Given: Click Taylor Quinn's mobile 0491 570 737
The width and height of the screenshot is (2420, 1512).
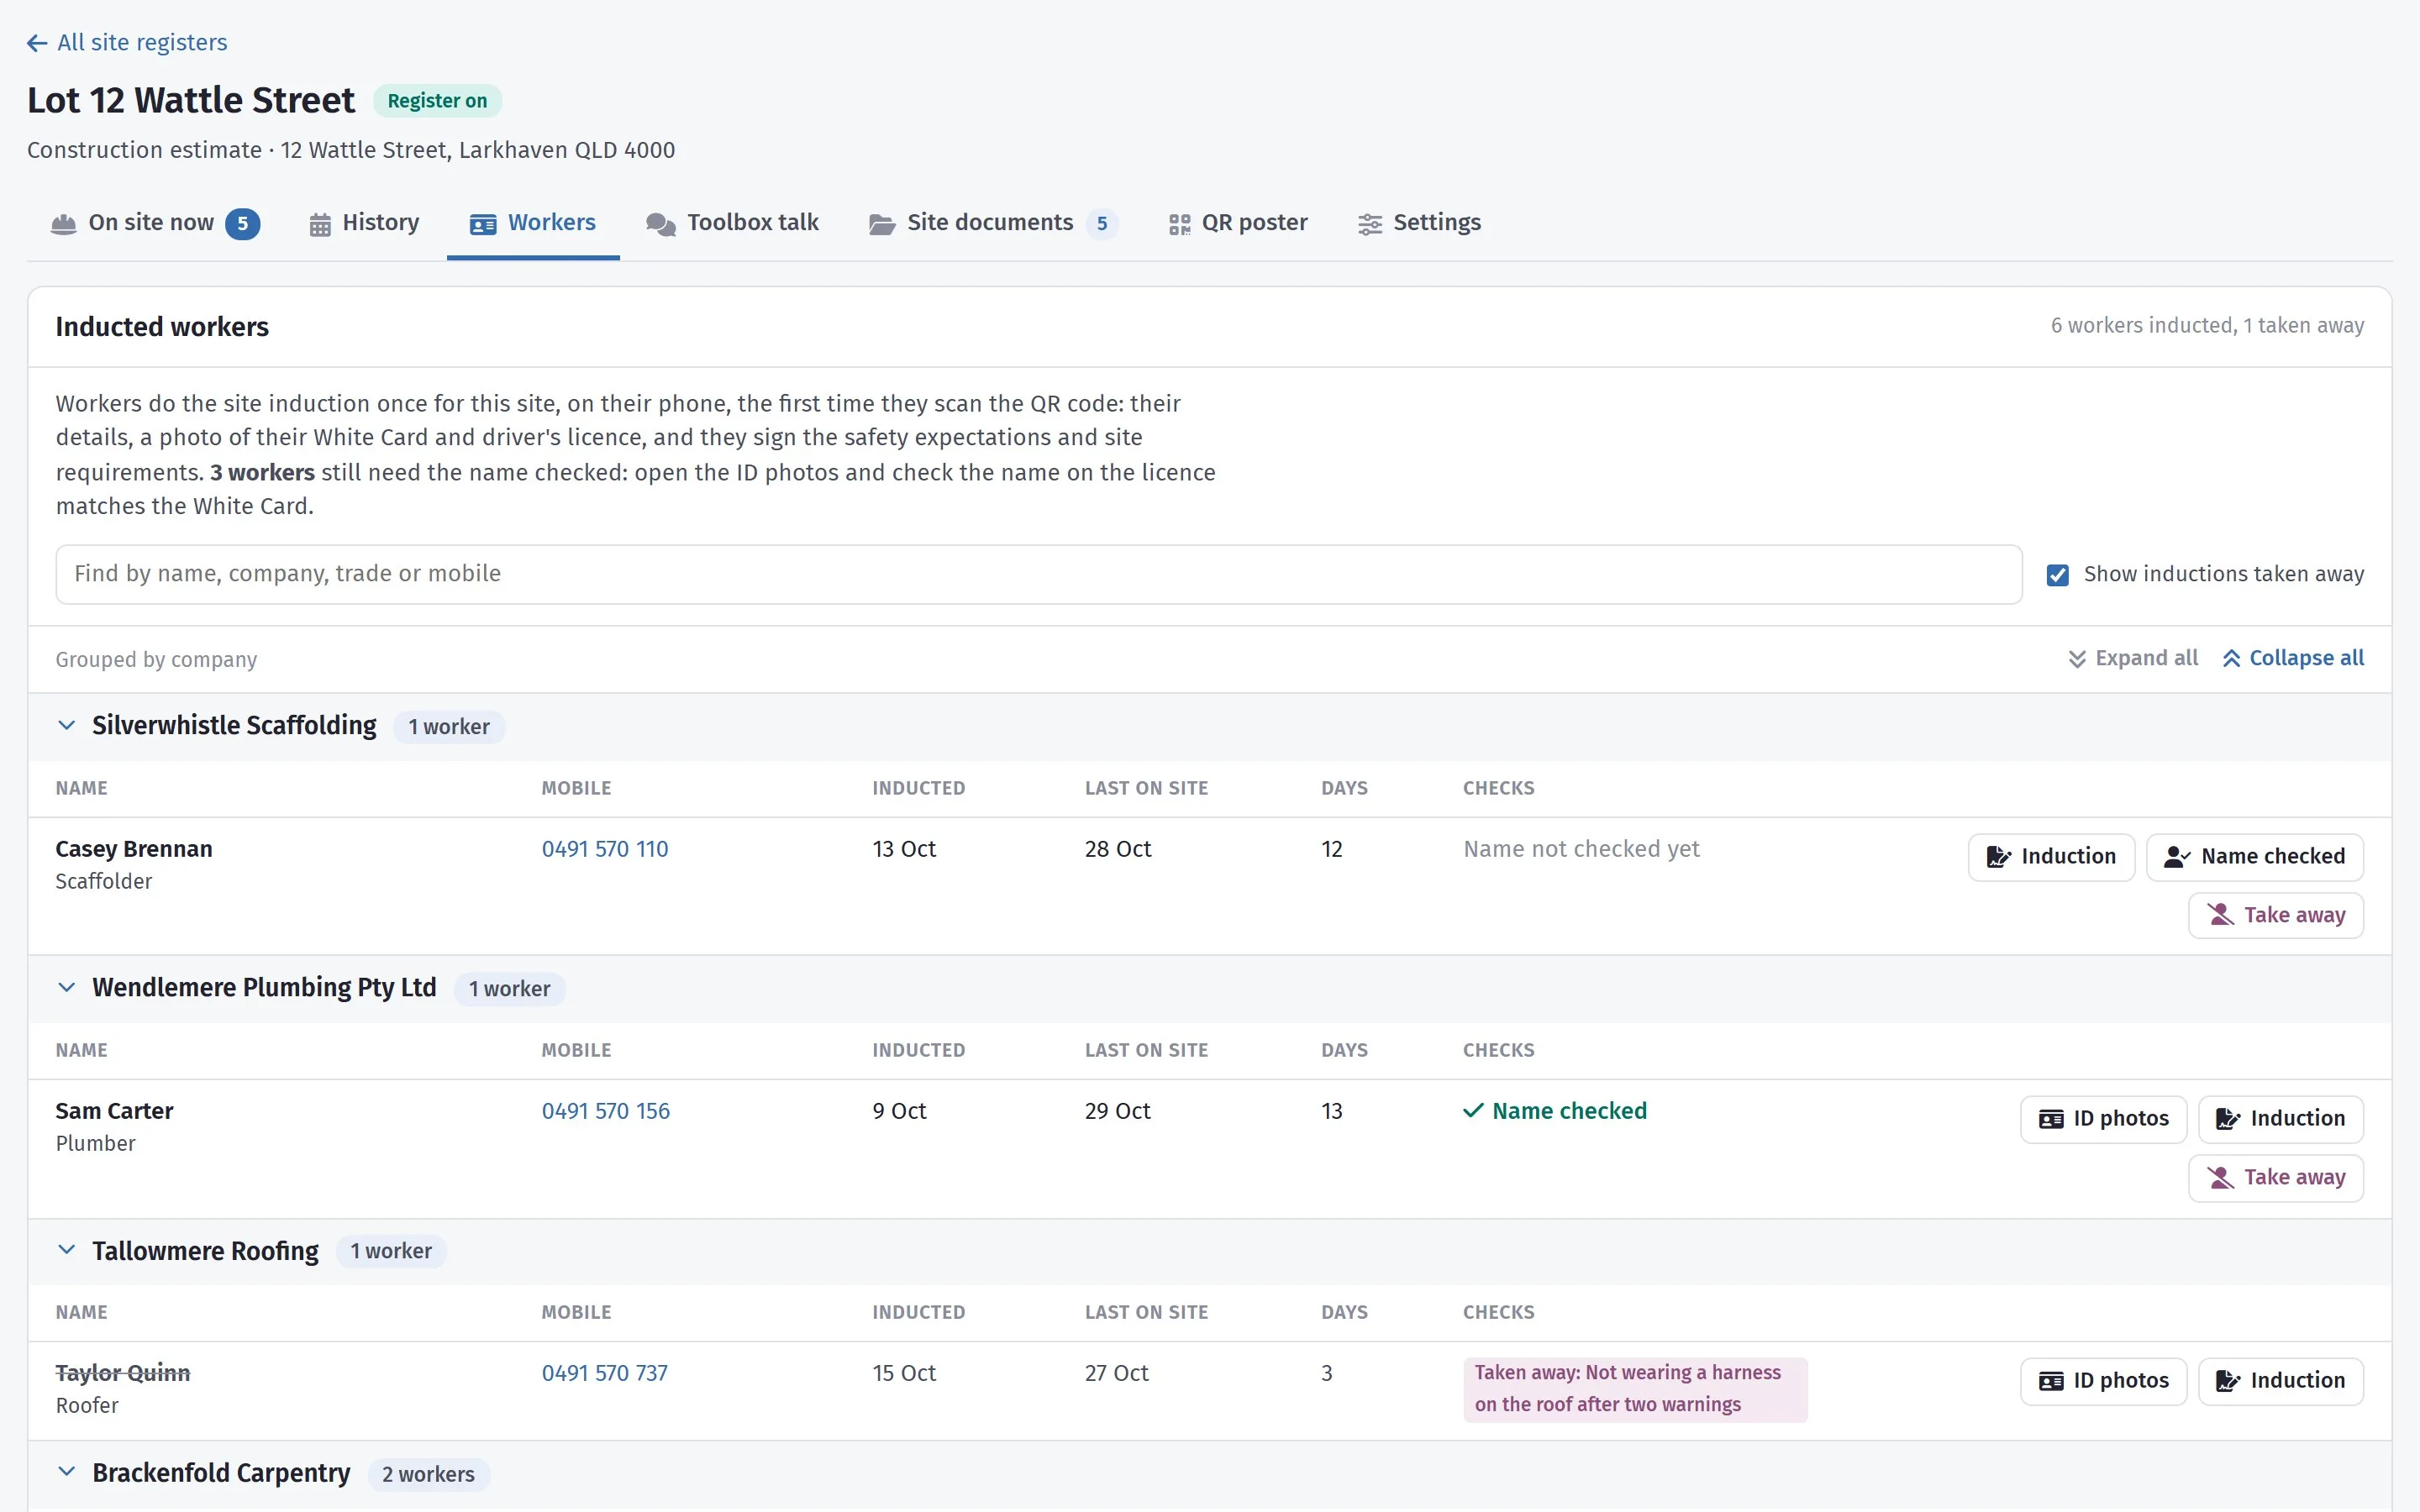Looking at the screenshot, I should click(605, 1373).
